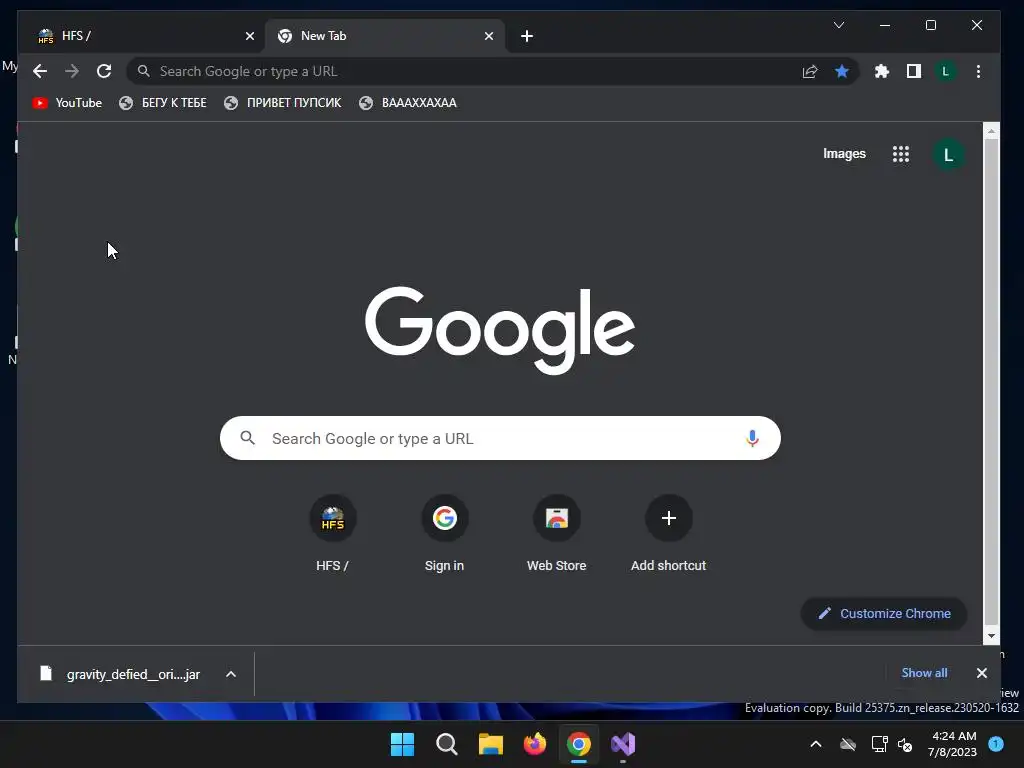Open the Sign in shortcut tile

(x=445, y=534)
